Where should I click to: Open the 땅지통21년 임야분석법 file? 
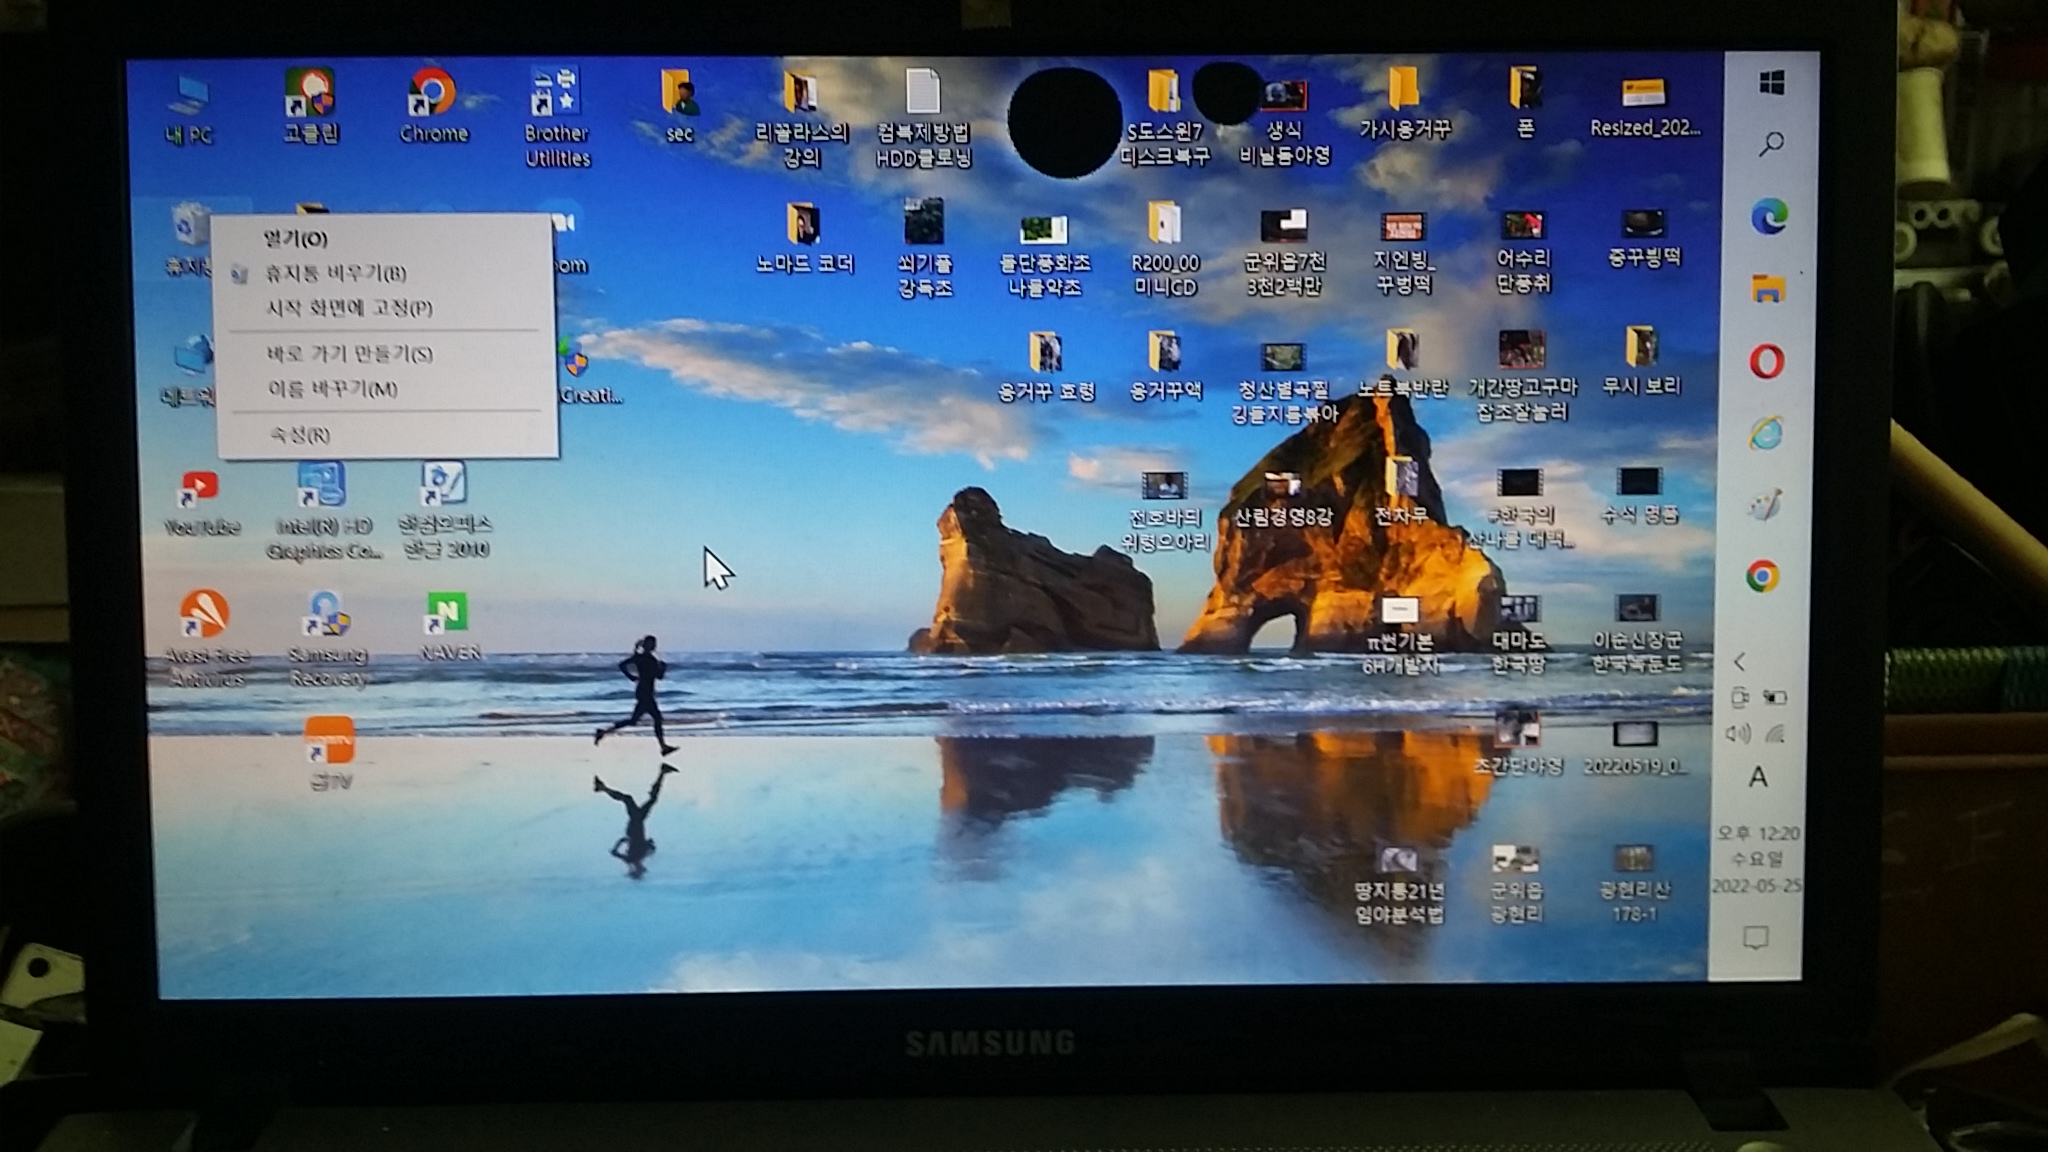point(1399,886)
